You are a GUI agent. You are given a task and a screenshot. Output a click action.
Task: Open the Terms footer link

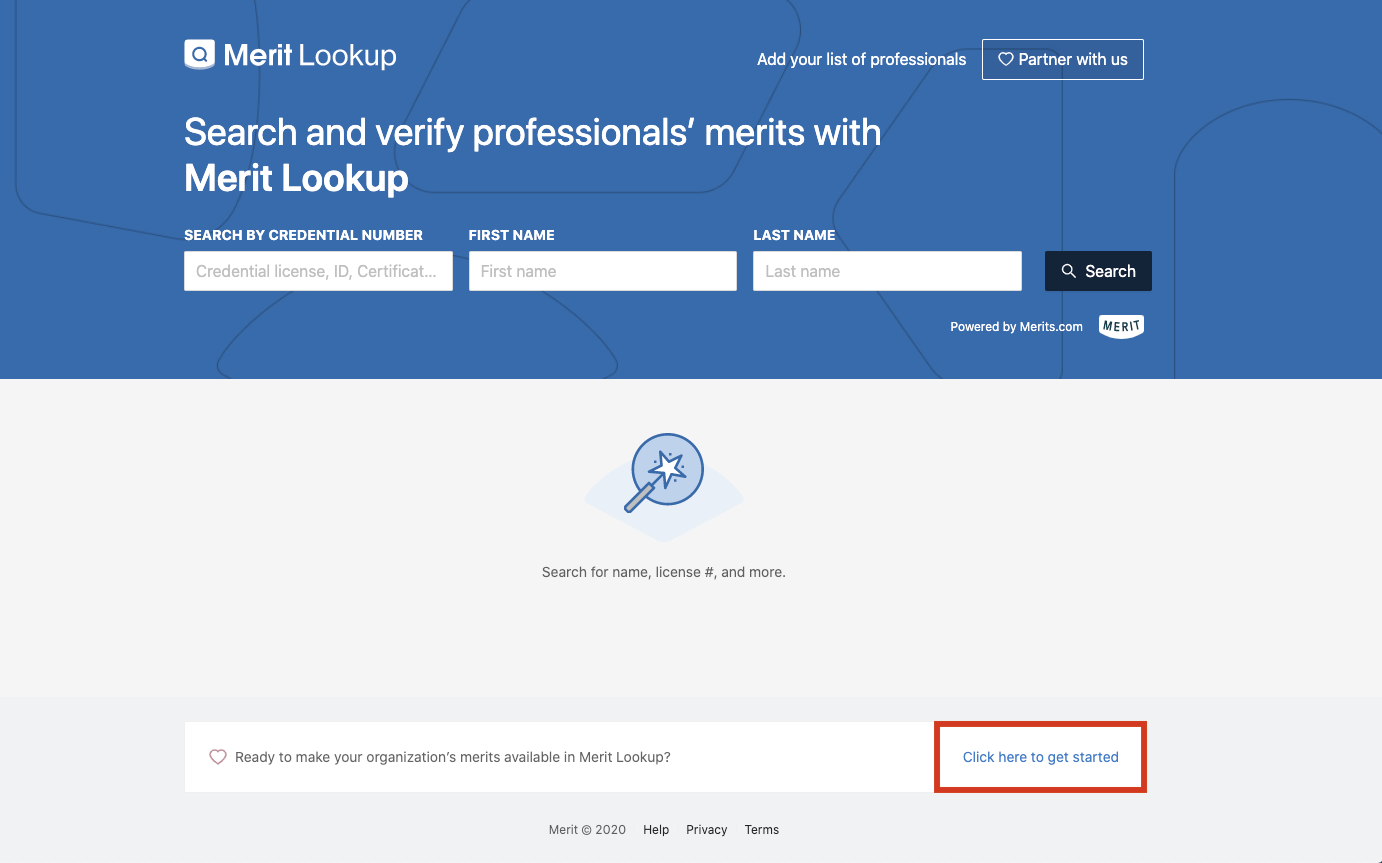(762, 830)
